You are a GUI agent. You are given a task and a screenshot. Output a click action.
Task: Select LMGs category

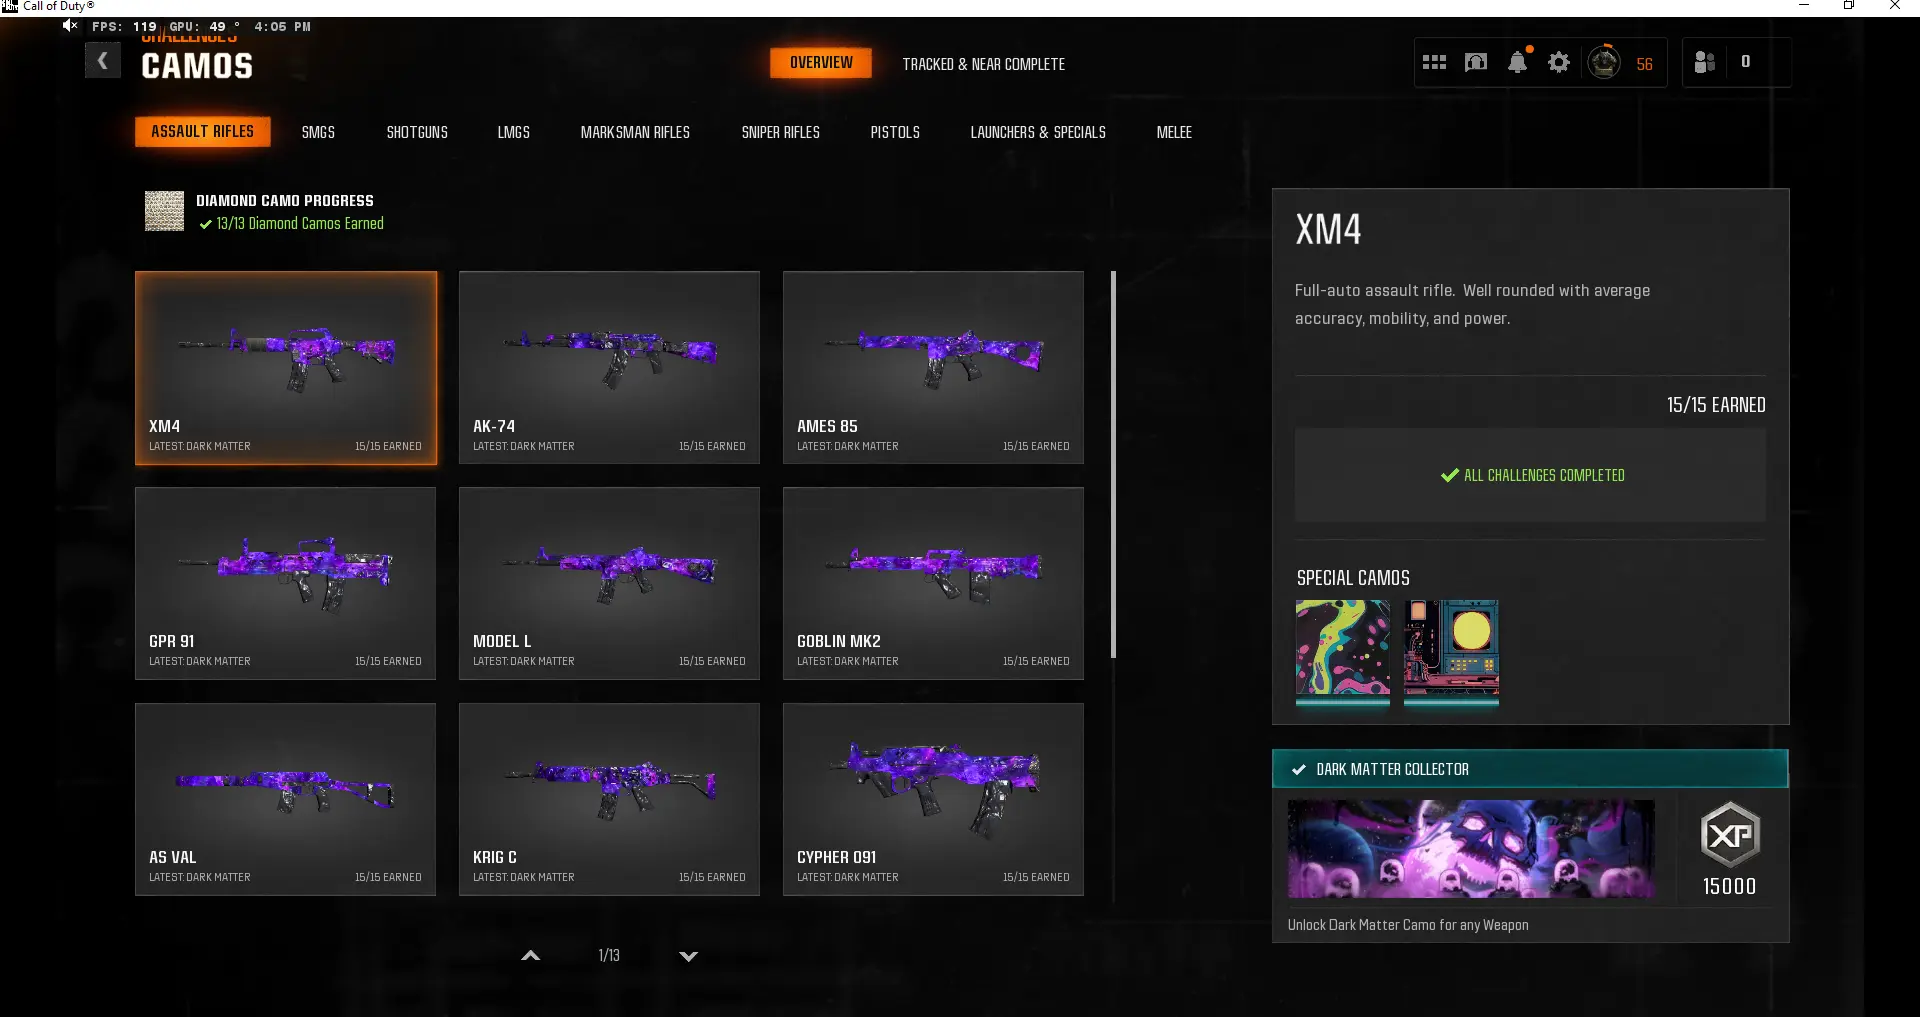click(514, 132)
